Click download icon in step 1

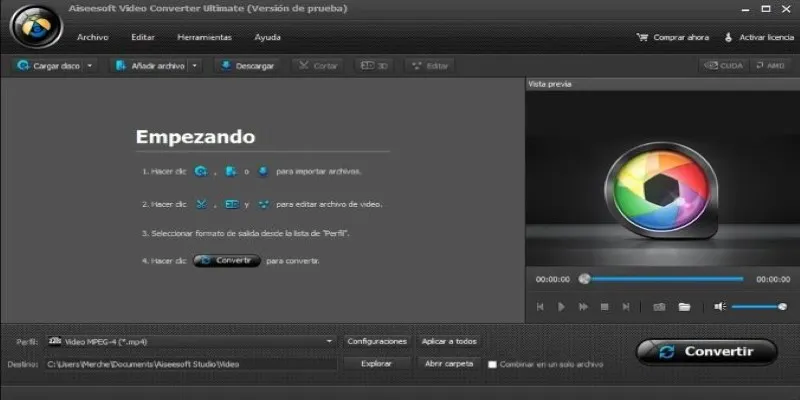point(263,172)
